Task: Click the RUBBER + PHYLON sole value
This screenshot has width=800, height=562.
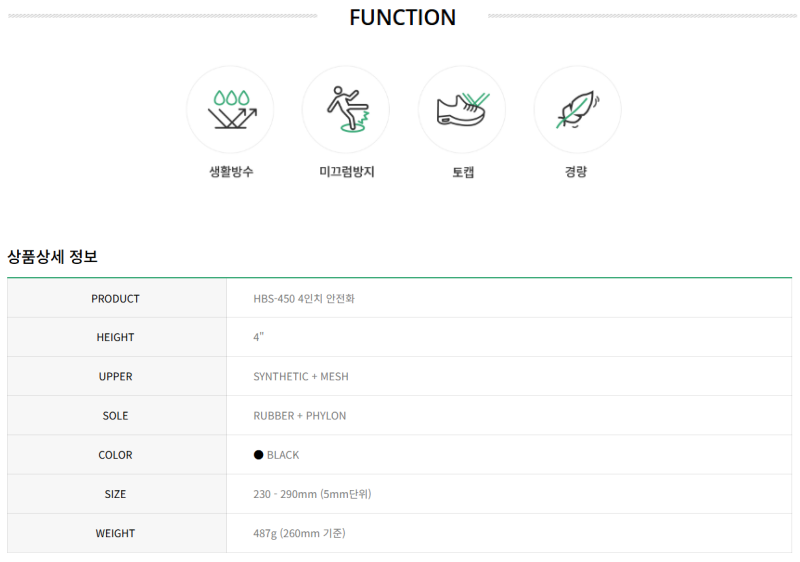Action: point(299,416)
